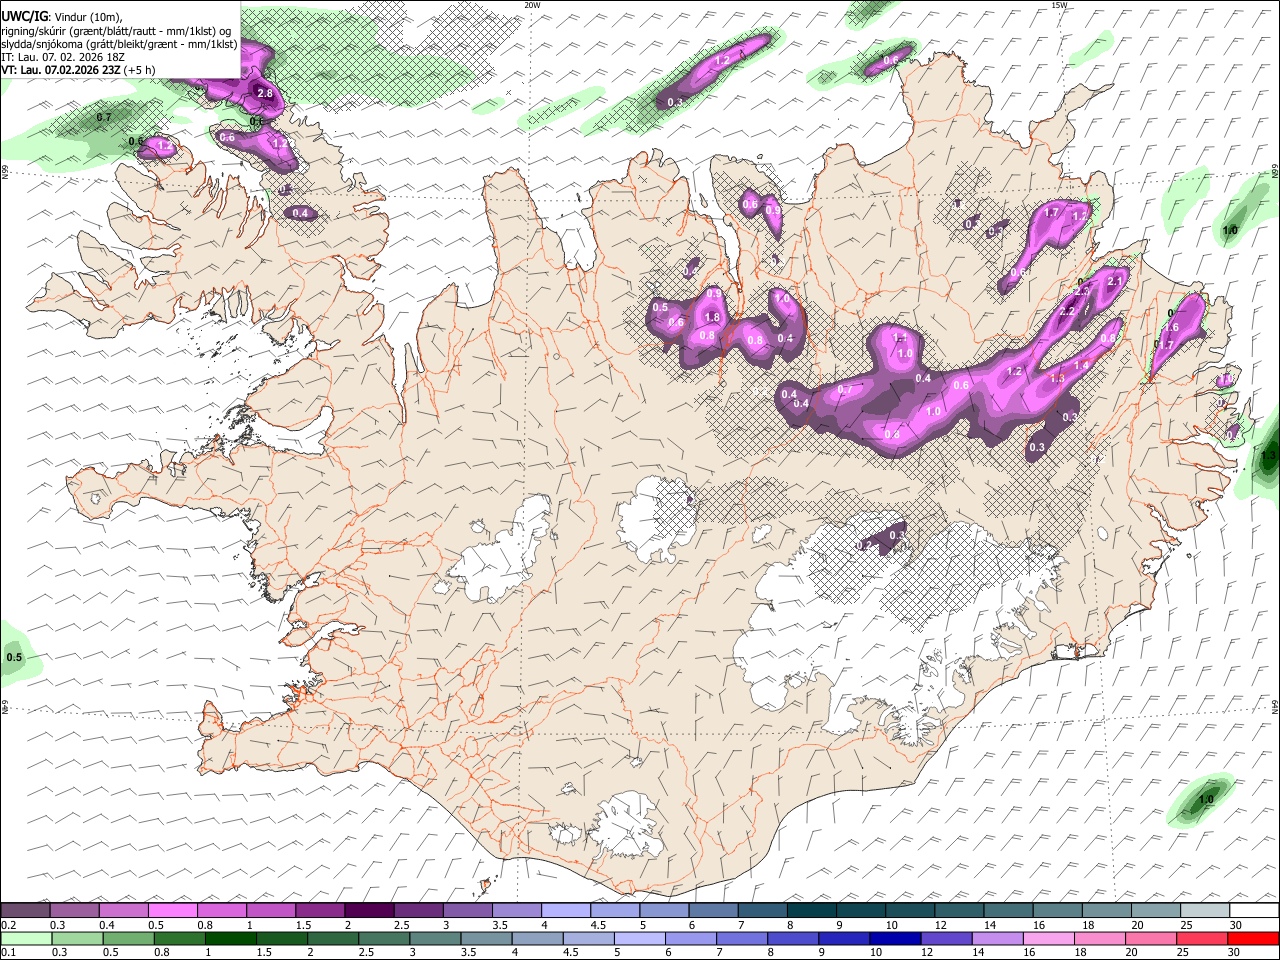
Task: Click the green 1.0 rain value off the southeast coast
Action: [x=1206, y=800]
